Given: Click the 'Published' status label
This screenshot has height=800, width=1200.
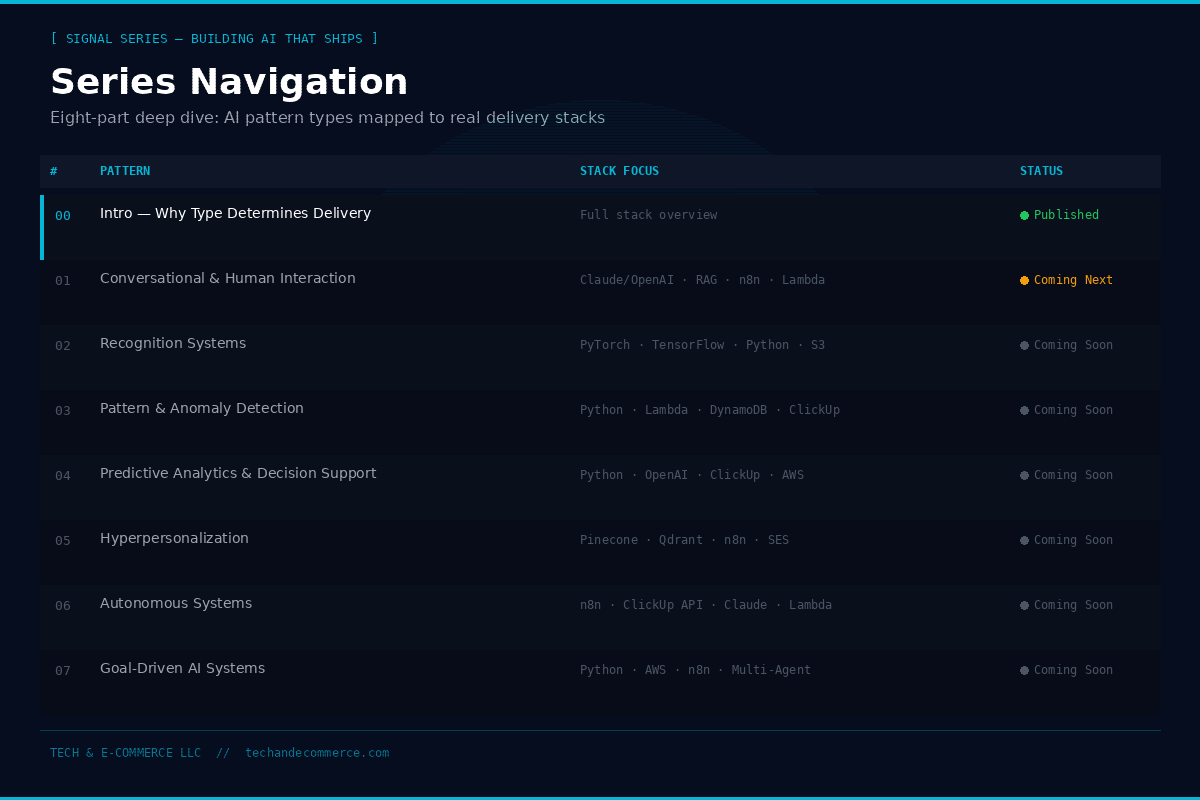Looking at the screenshot, I should click(1066, 215).
